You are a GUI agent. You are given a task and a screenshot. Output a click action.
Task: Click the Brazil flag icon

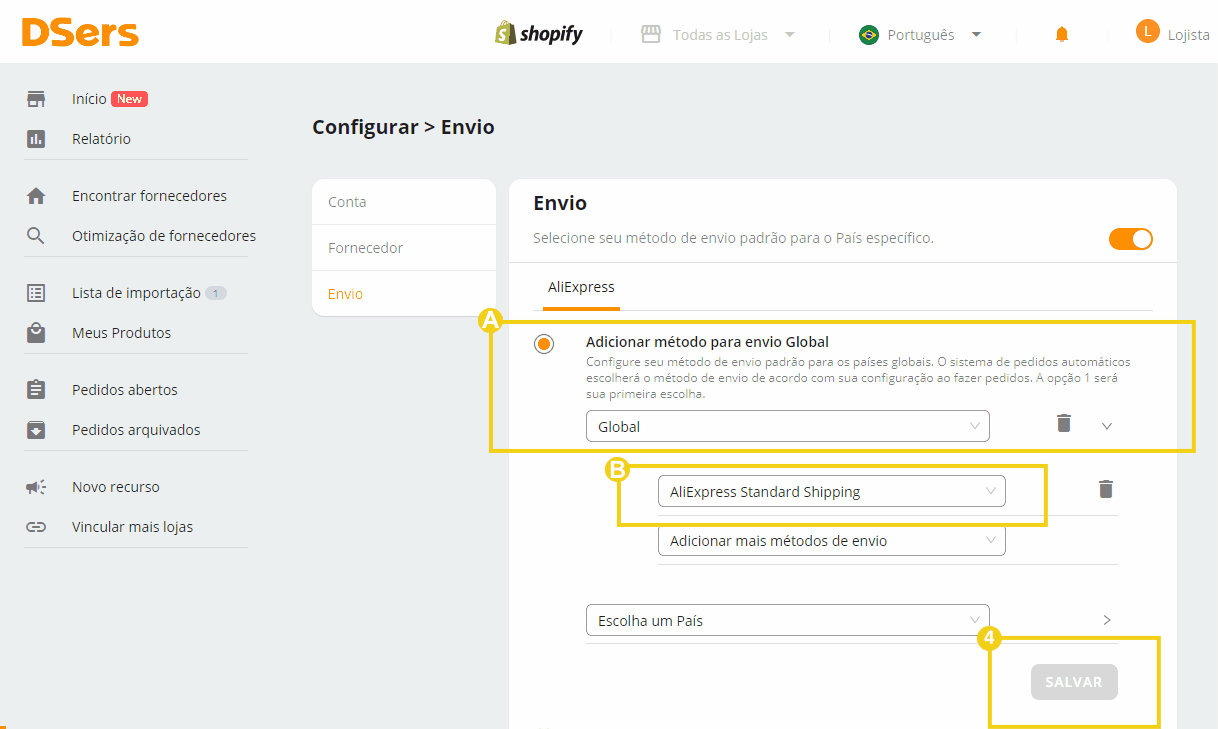(869, 35)
